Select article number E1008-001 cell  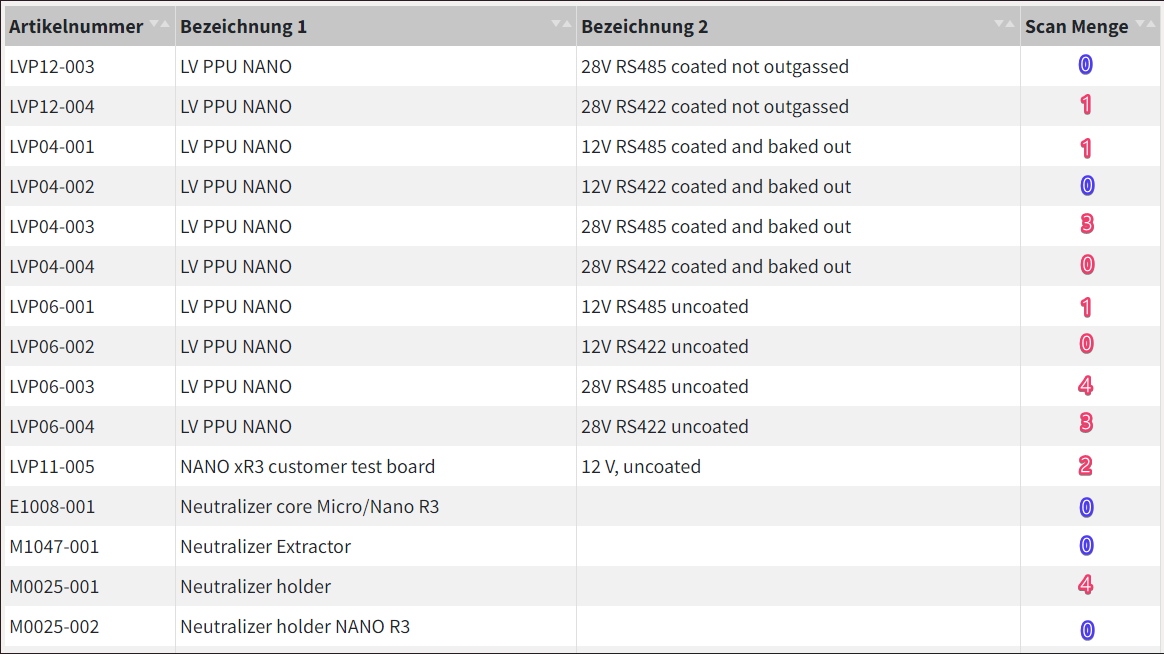point(52,507)
